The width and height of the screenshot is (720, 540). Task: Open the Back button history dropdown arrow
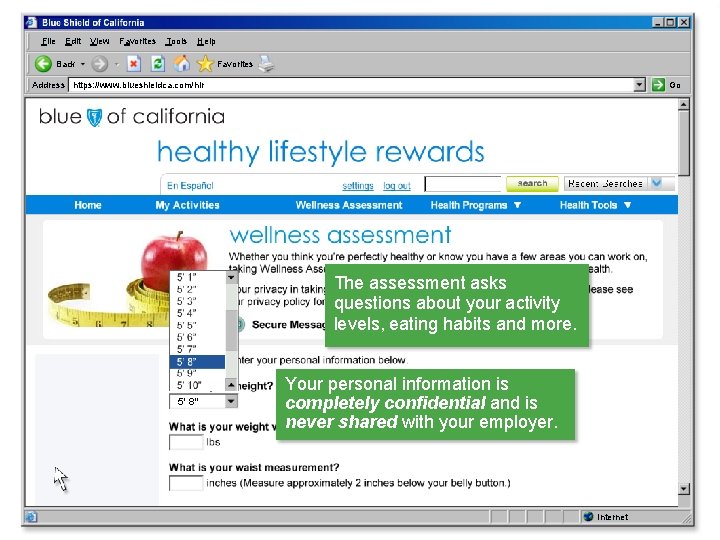coord(83,64)
